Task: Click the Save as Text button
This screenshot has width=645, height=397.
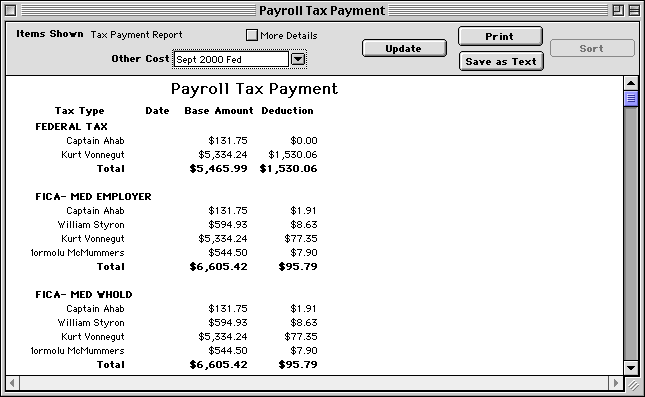Action: coord(501,61)
